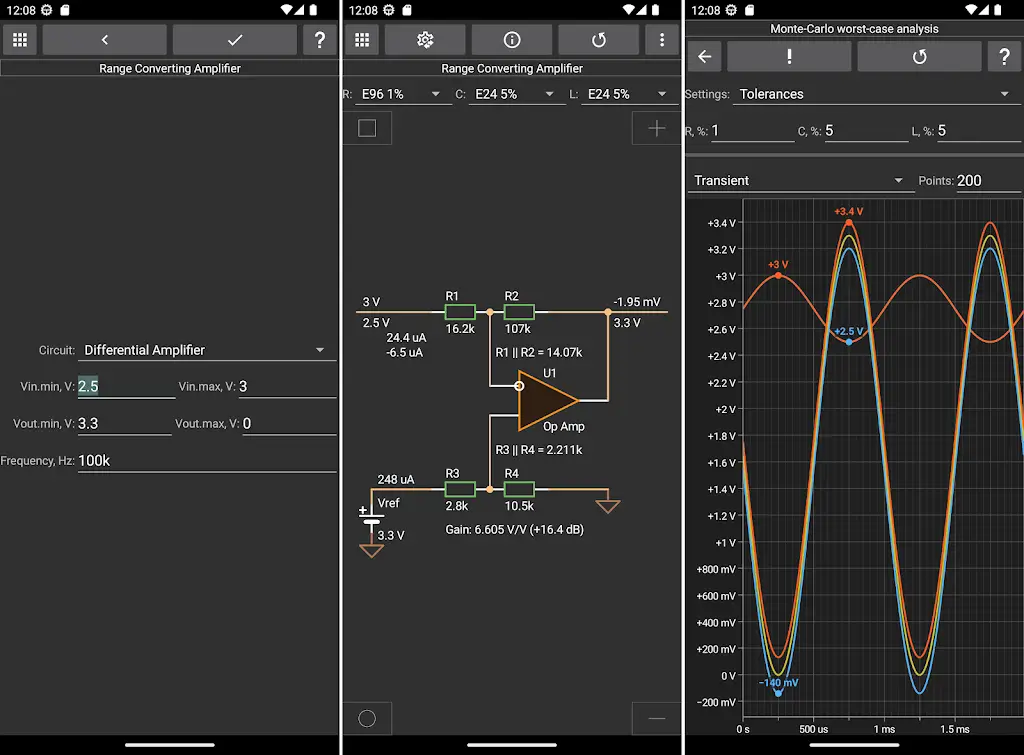Open the settings gear in the schematic toolbar
The image size is (1024, 755).
point(425,40)
